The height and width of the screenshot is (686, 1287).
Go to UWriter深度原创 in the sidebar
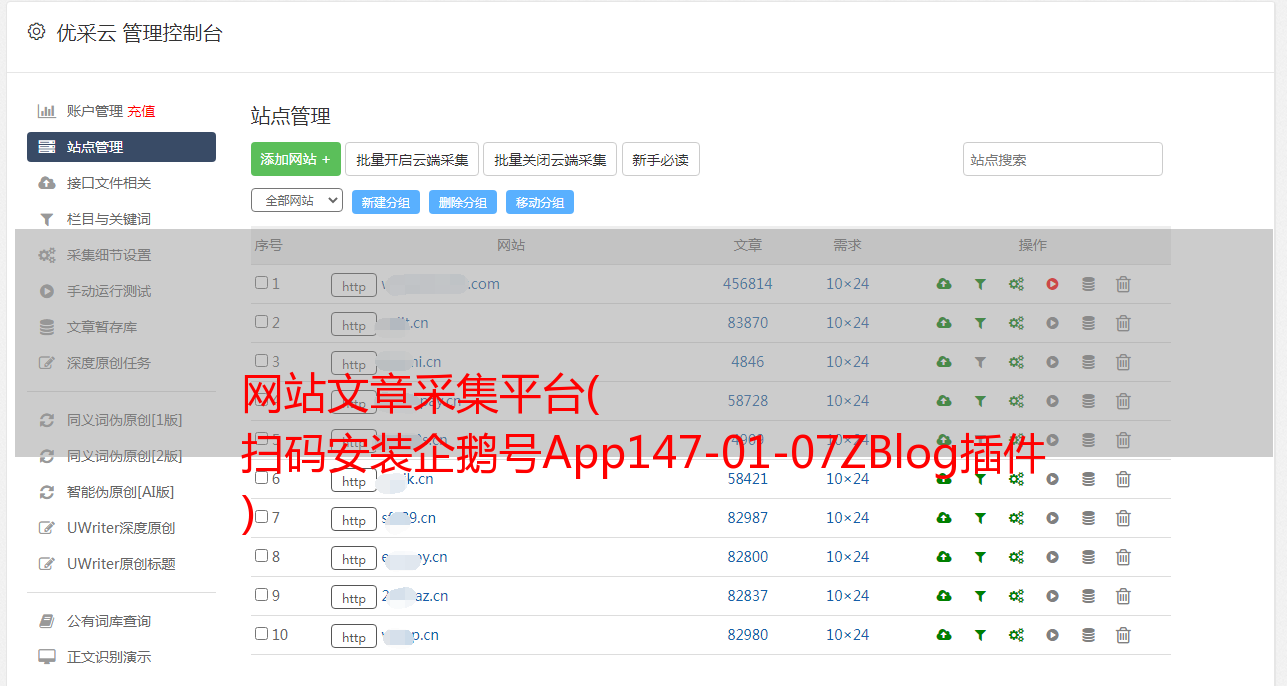[121, 528]
